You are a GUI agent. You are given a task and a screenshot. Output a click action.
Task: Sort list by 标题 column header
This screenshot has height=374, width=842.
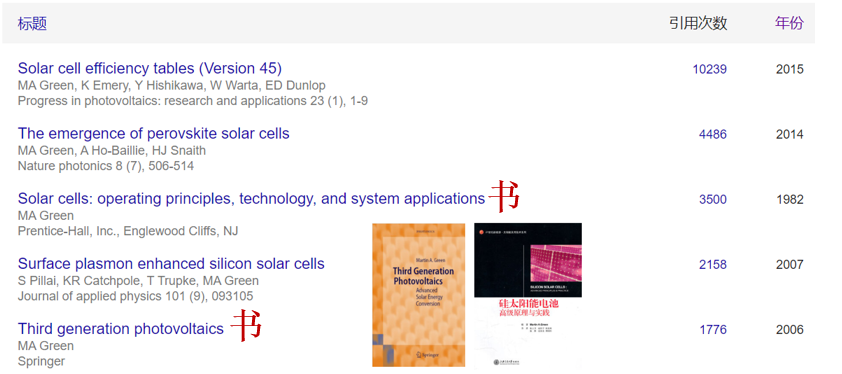tap(32, 24)
